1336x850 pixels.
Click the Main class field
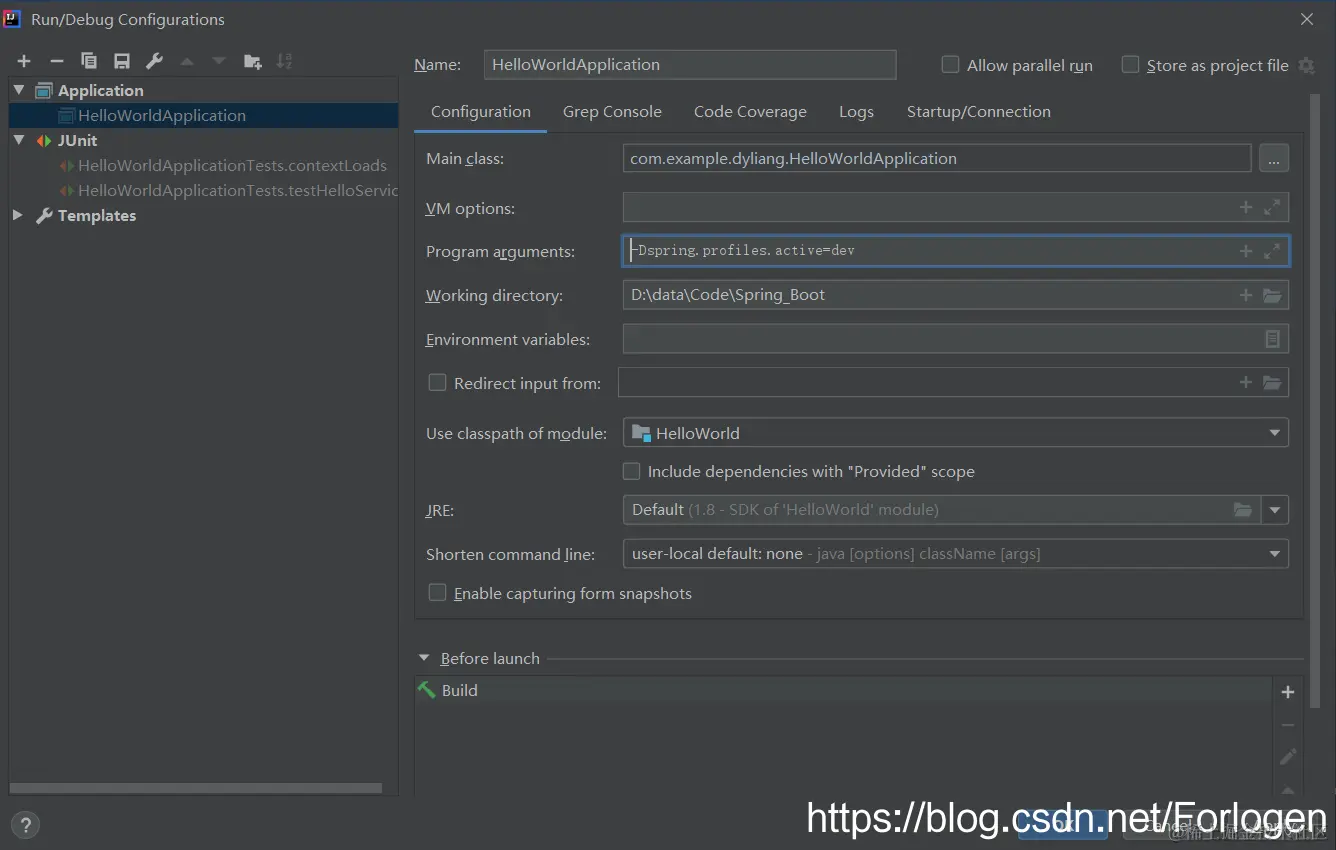coord(937,158)
